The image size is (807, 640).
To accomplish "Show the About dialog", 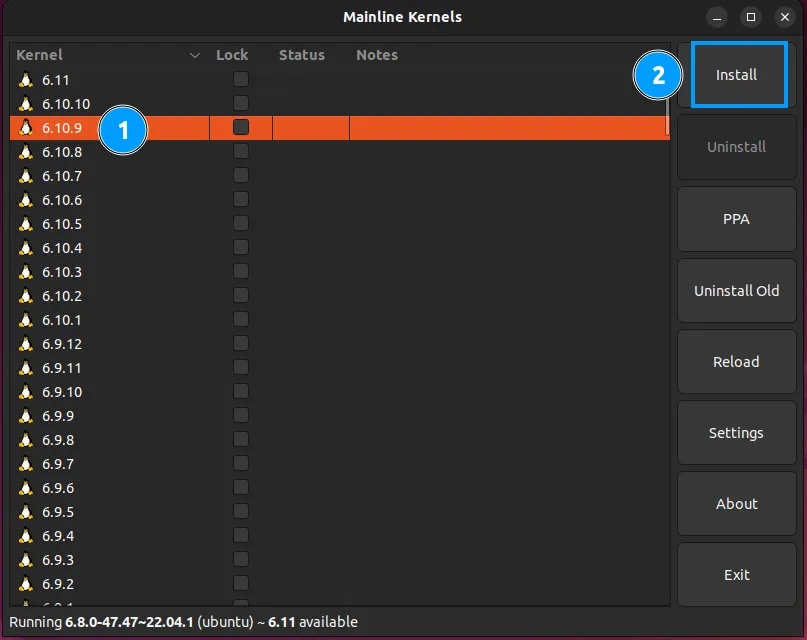I will point(736,504).
